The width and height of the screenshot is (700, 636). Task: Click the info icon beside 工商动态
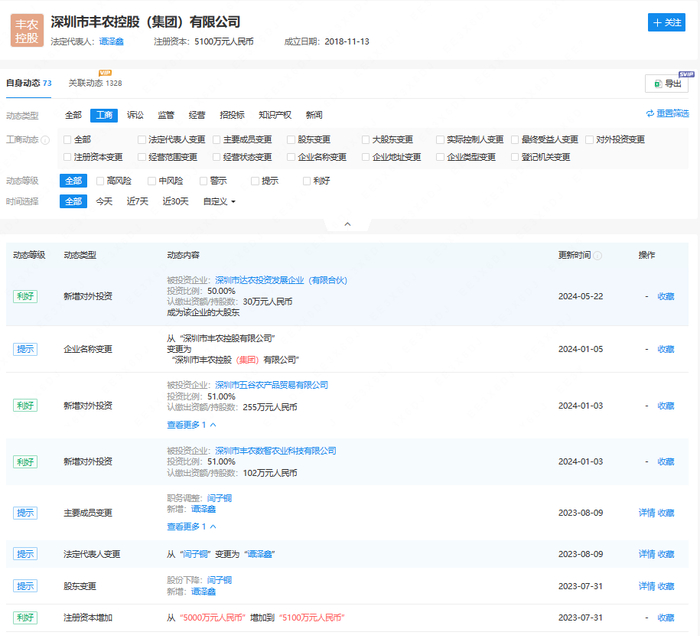point(45,140)
